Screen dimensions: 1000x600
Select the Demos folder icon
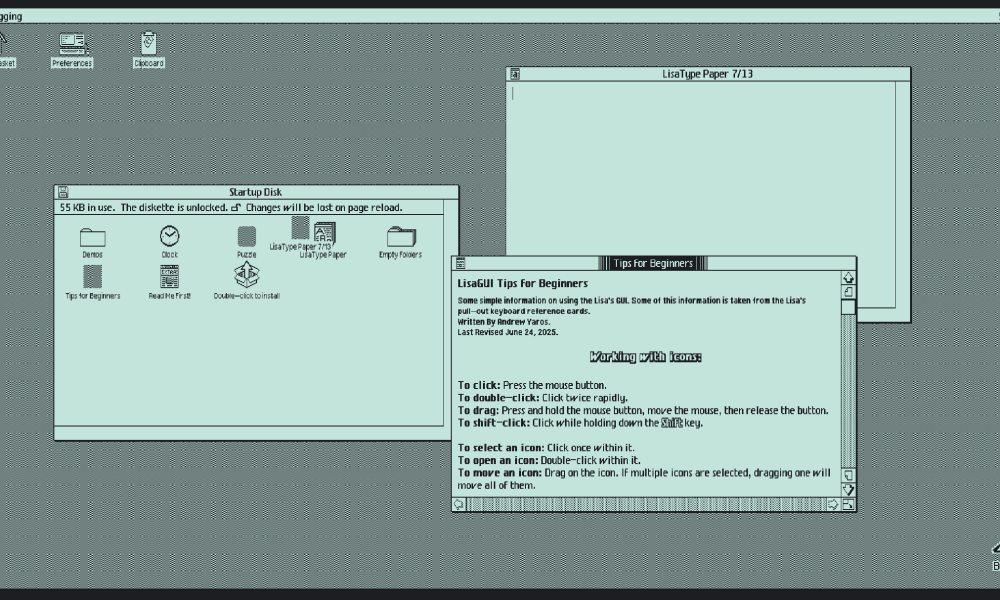(x=92, y=242)
